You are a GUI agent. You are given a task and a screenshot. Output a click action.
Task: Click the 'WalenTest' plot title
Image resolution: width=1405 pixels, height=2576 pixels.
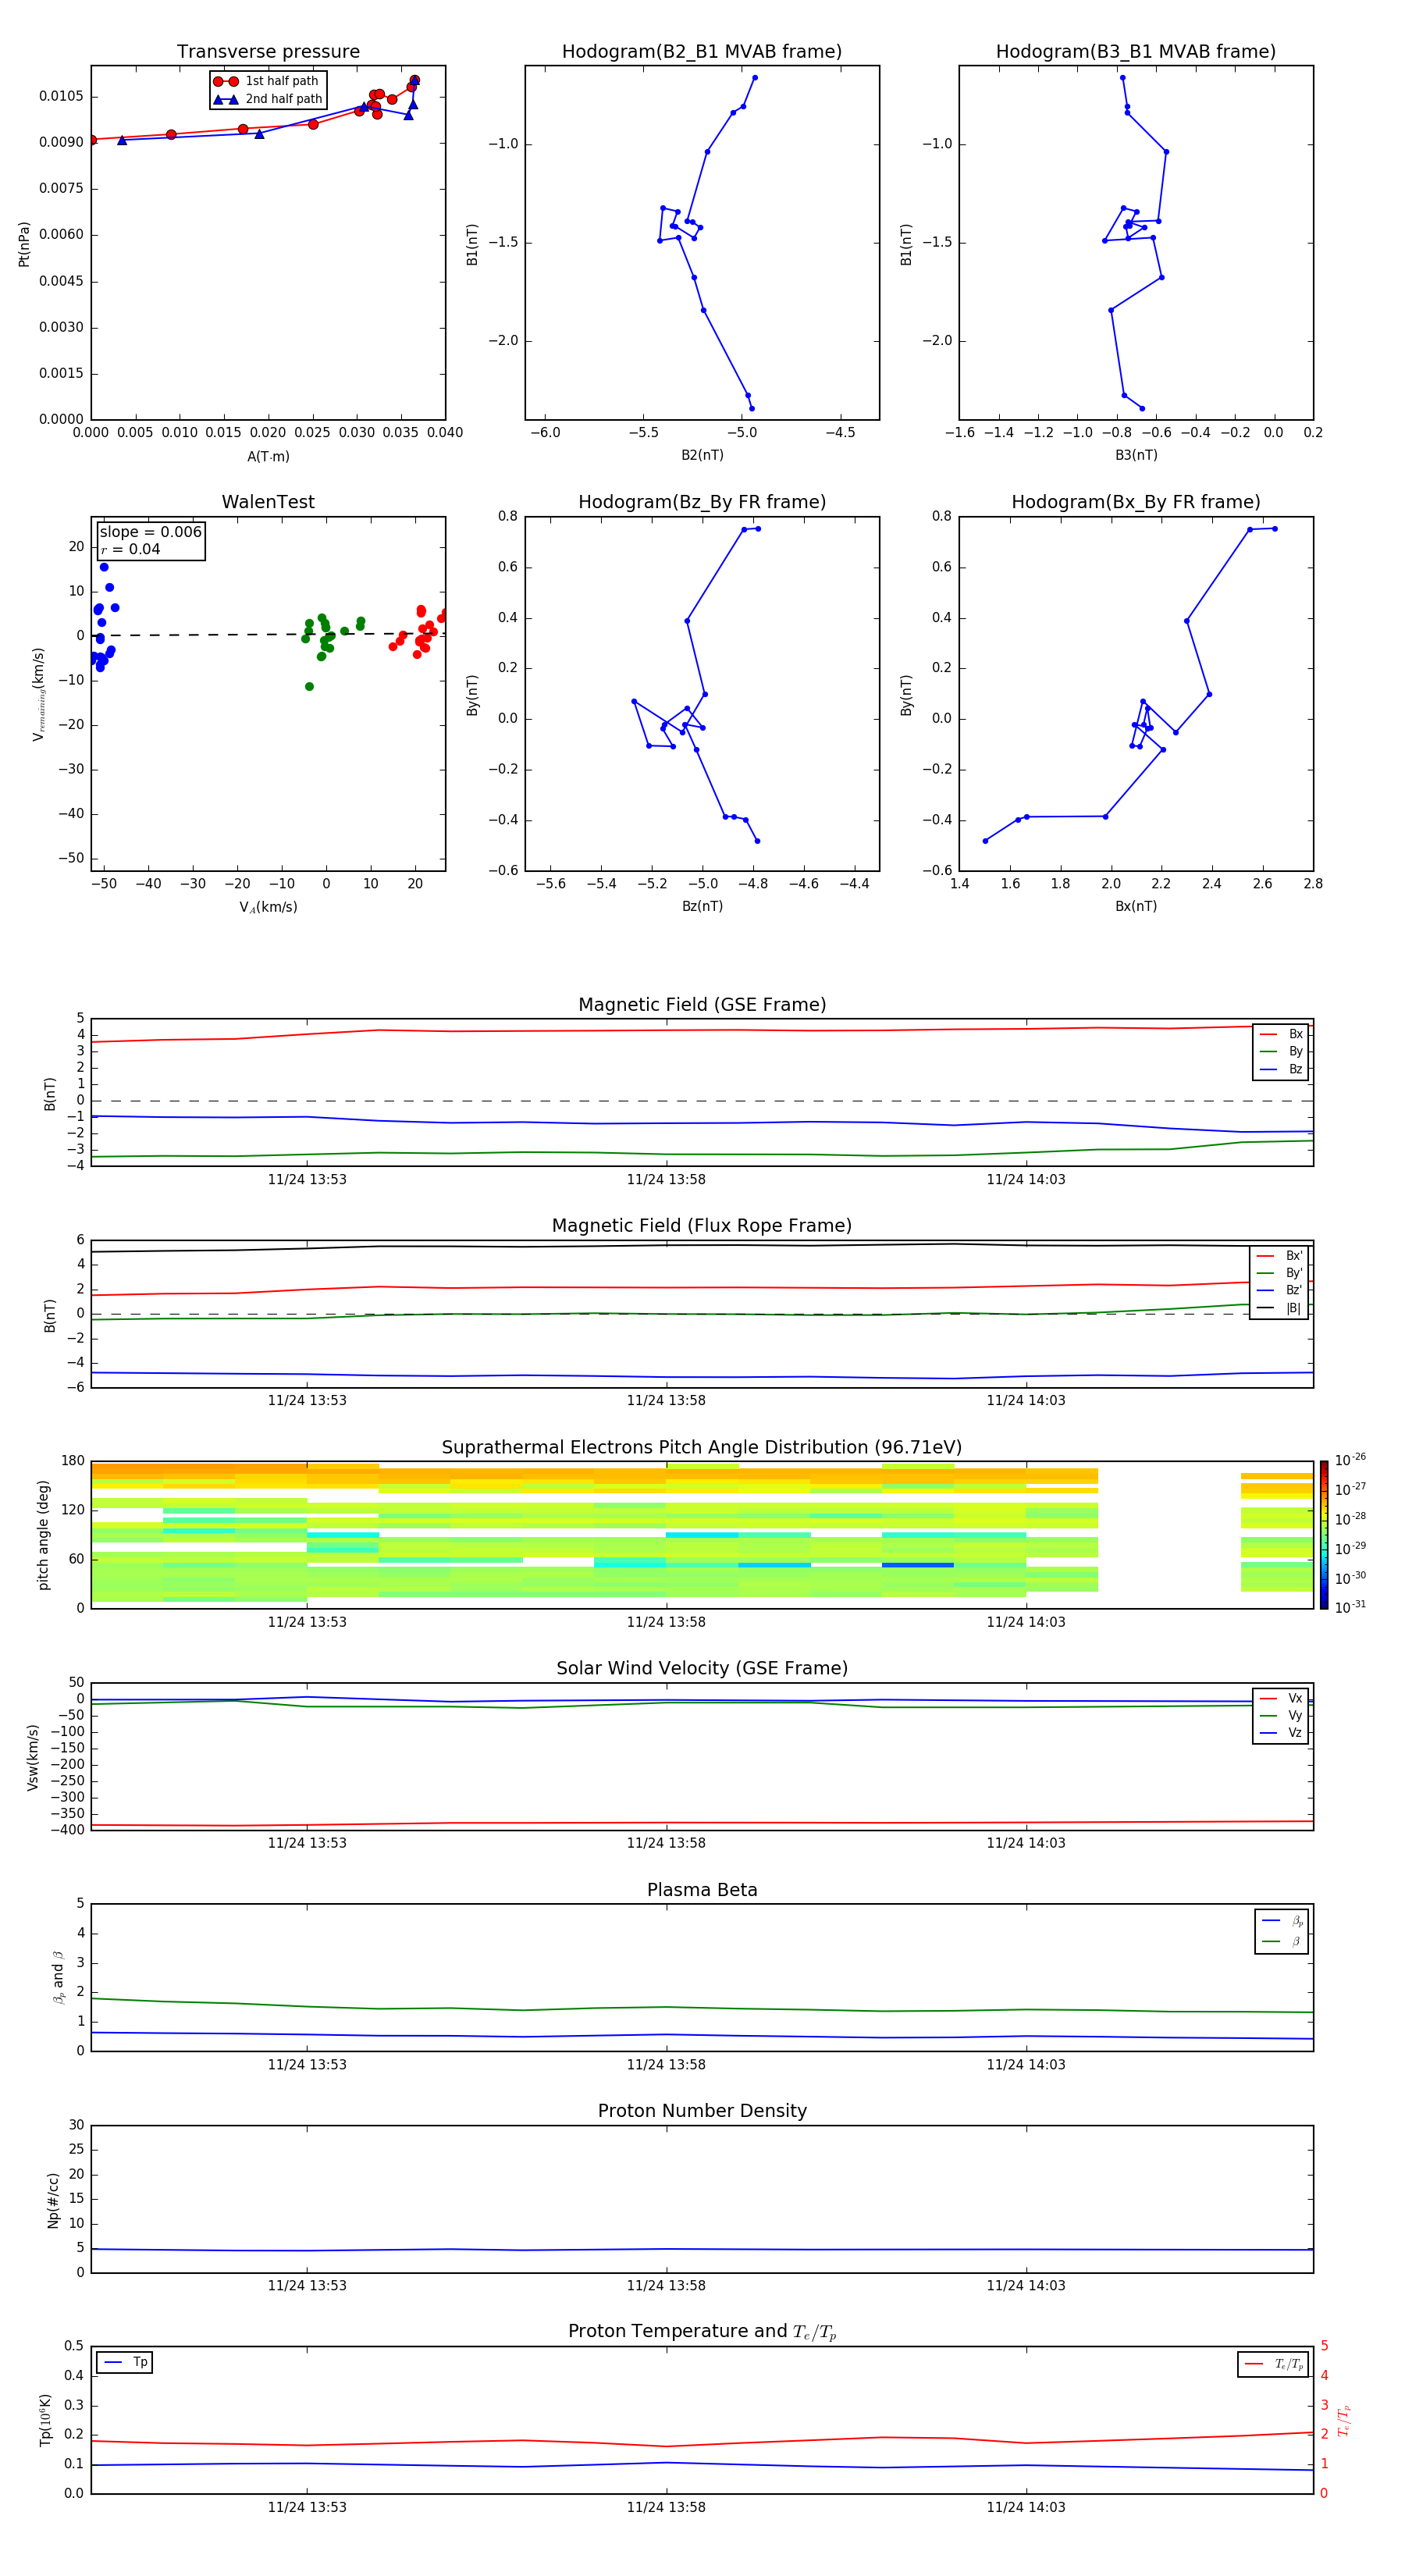click(x=268, y=502)
